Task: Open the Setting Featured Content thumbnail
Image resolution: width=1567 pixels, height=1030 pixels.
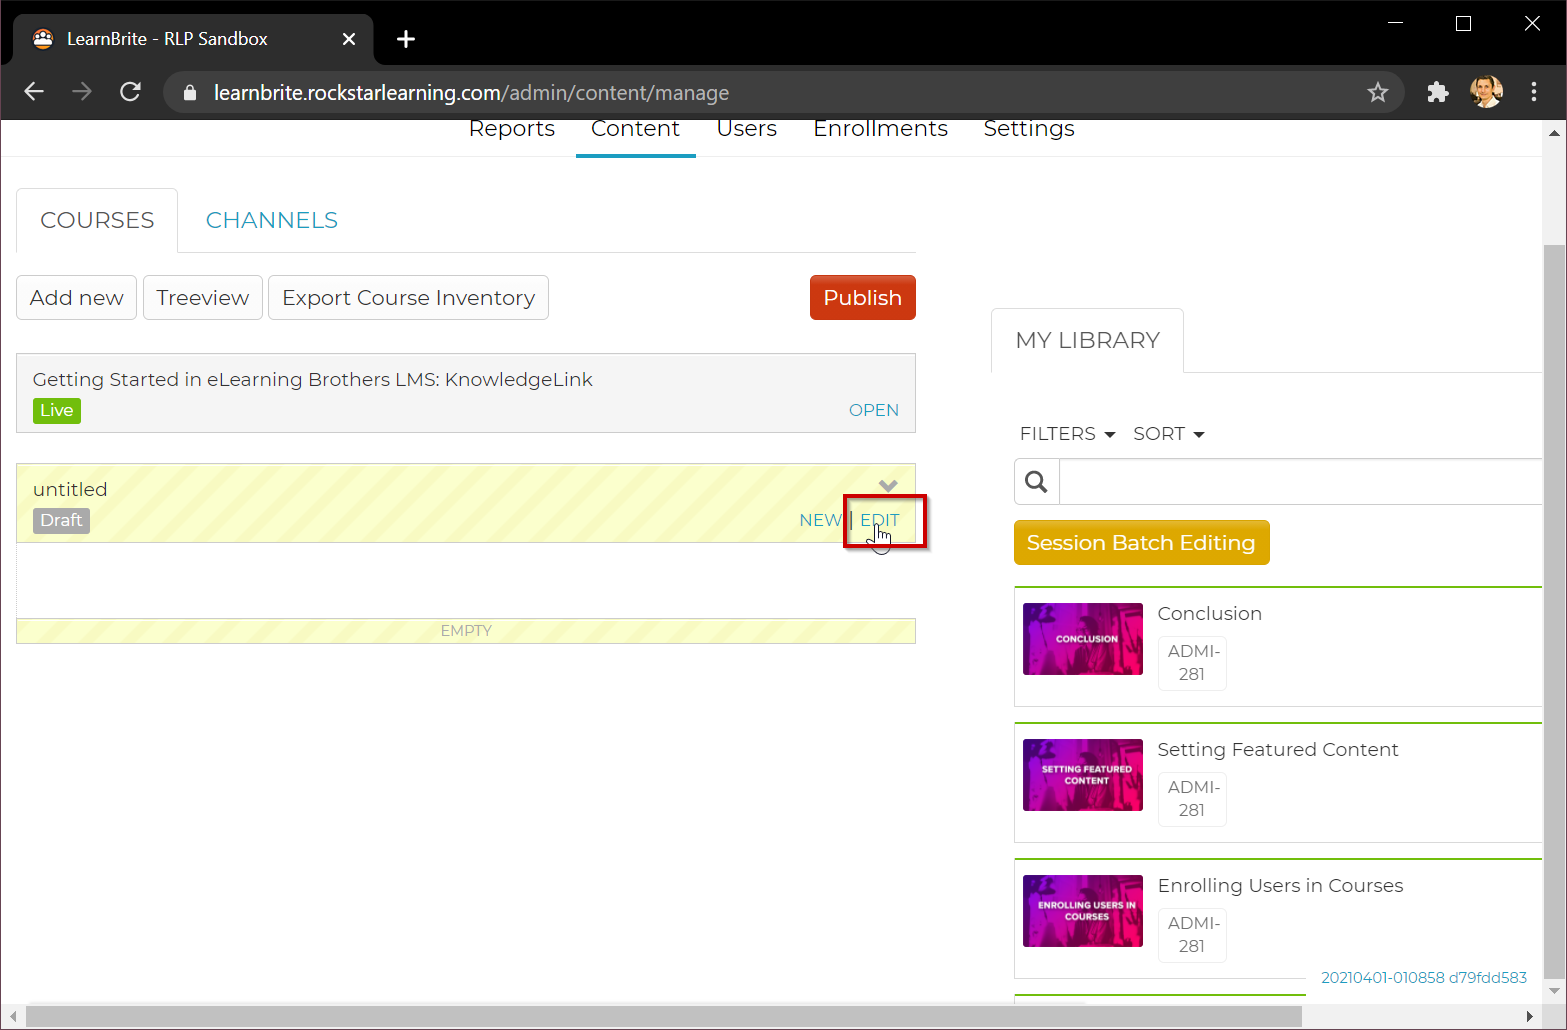Action: 1082,775
